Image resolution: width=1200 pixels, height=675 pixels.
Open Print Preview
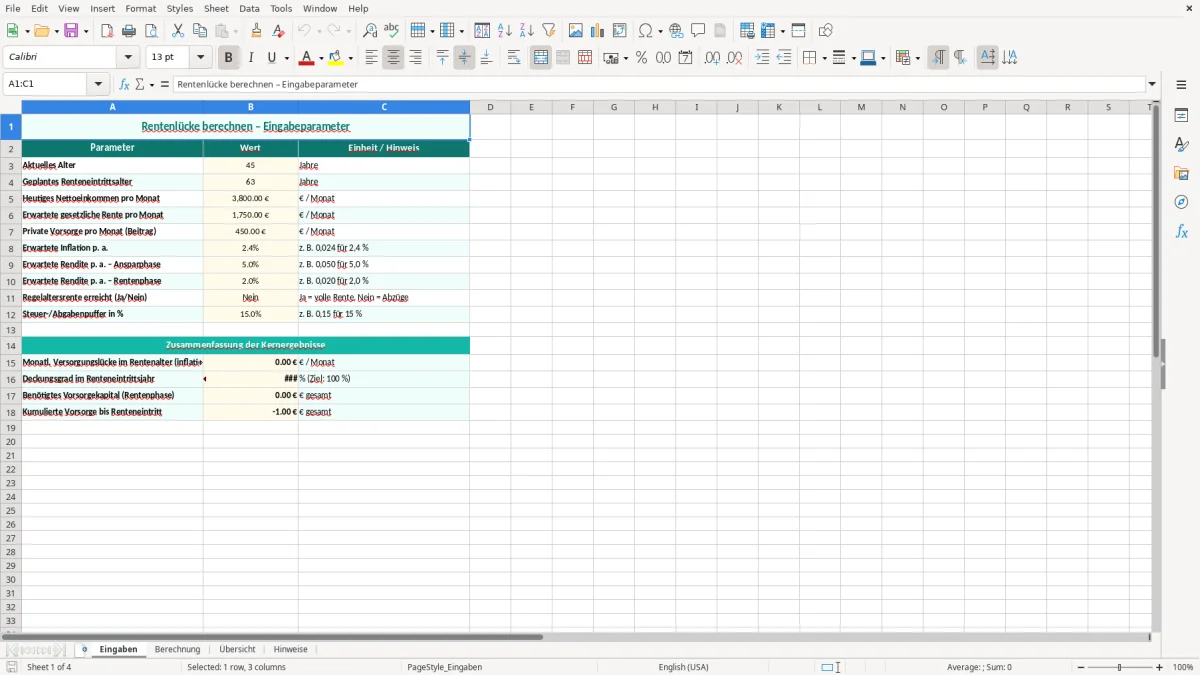[151, 31]
